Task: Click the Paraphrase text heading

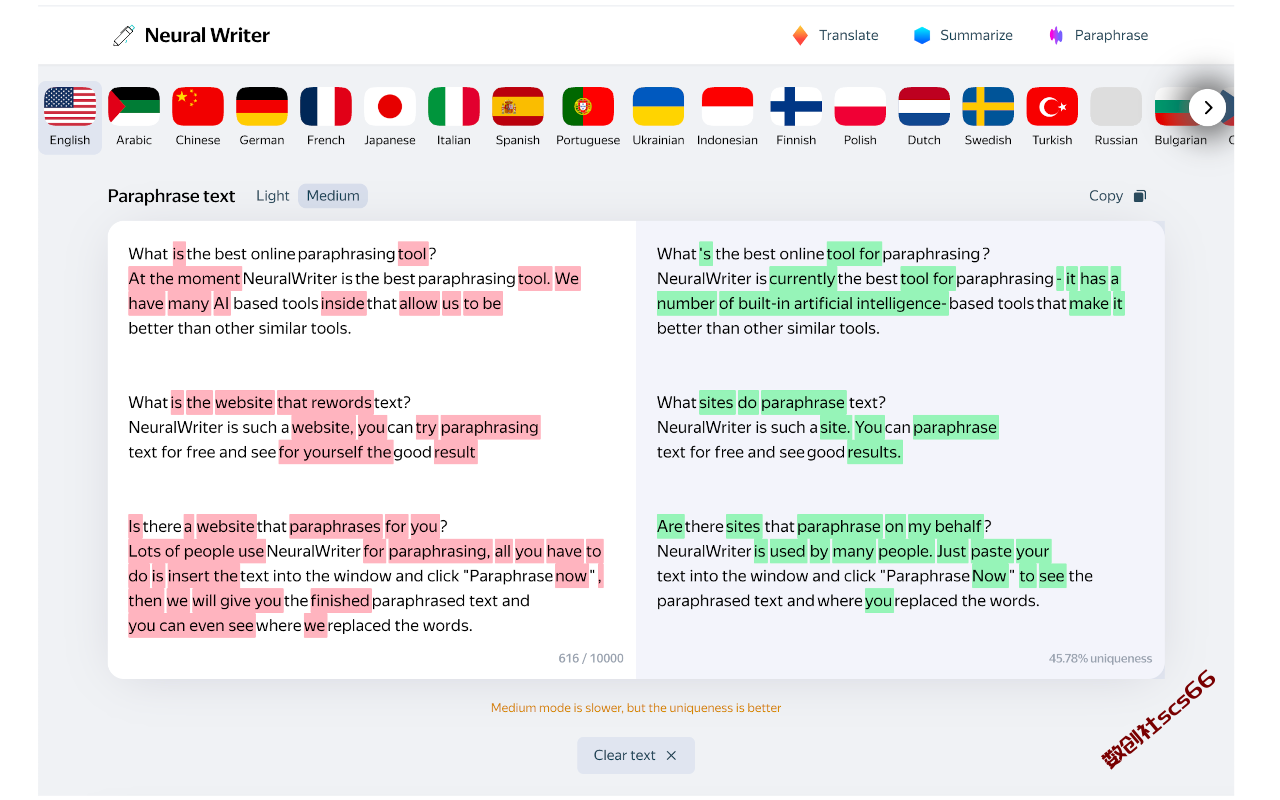Action: (171, 196)
